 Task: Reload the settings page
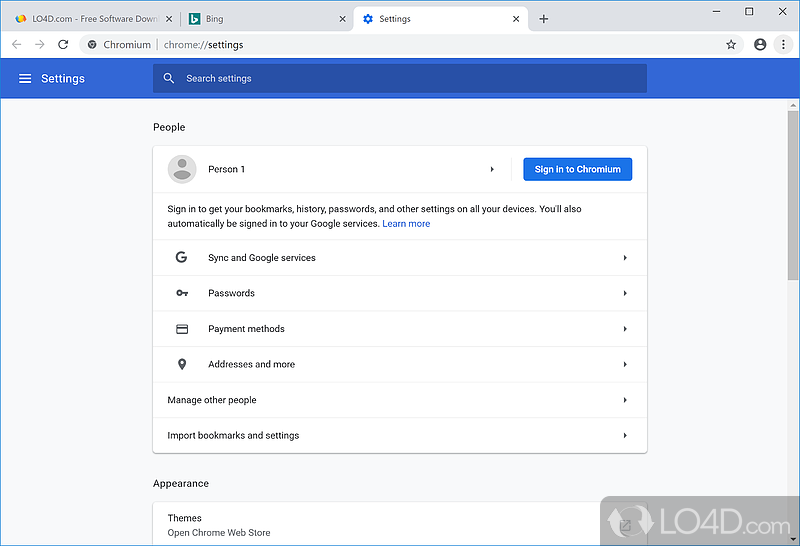pyautogui.click(x=63, y=44)
